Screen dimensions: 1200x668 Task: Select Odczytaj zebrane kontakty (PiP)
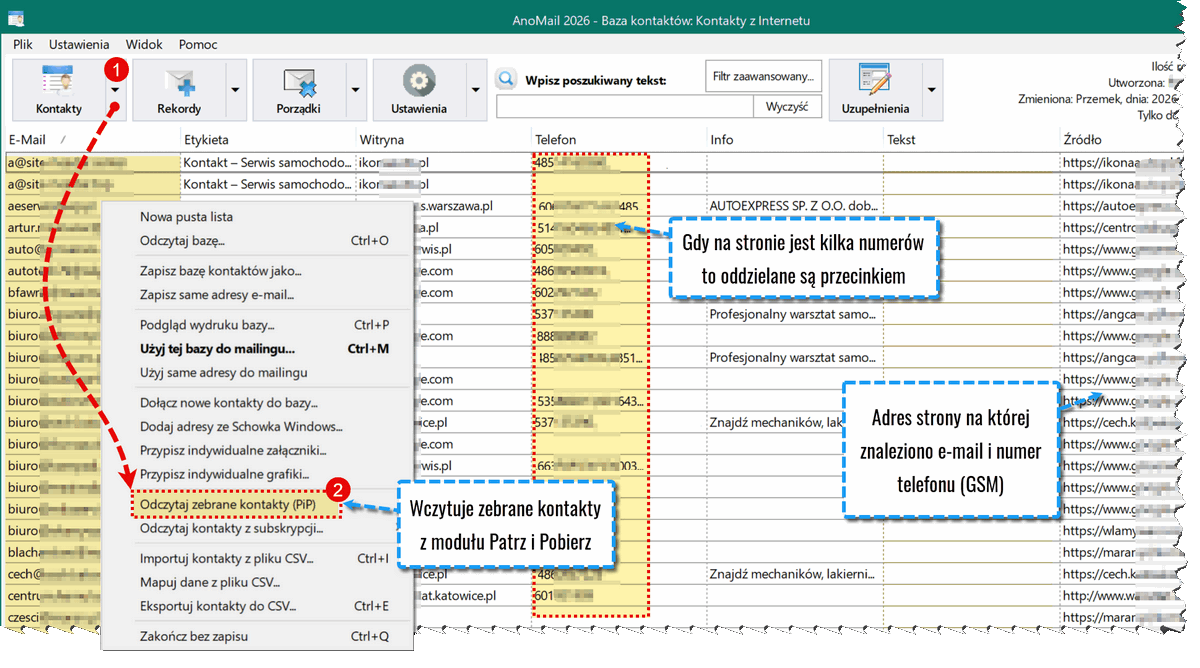point(236,504)
